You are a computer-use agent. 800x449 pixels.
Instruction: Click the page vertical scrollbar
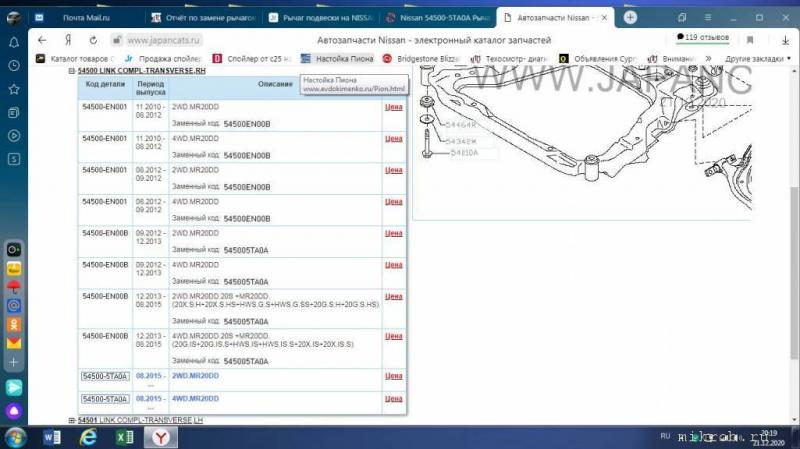pyautogui.click(x=794, y=272)
